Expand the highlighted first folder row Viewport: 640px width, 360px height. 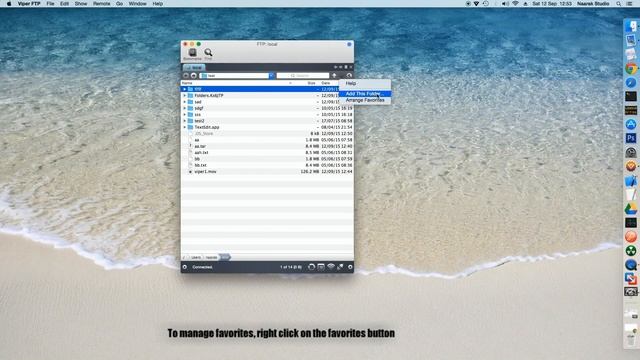point(184,89)
